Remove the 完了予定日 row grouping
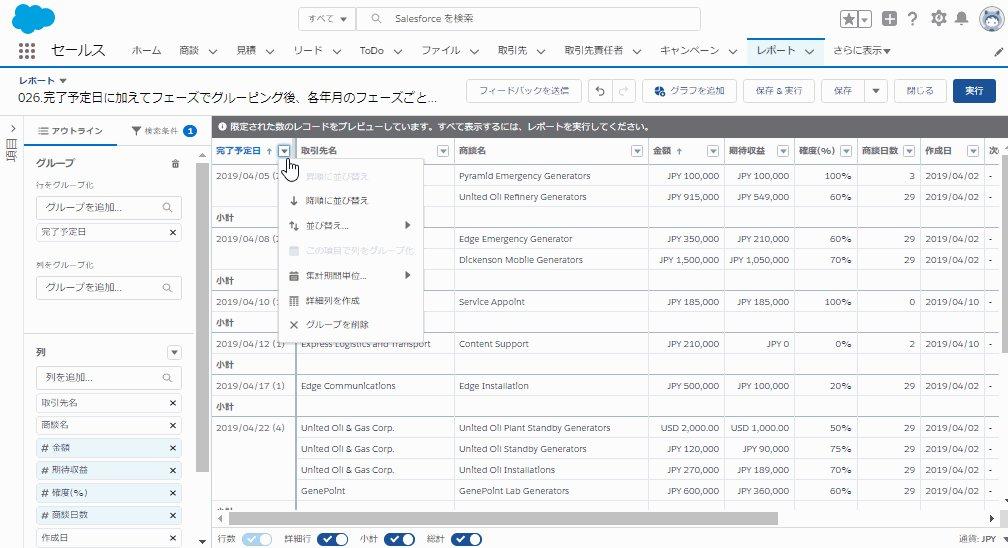Viewport: 1008px width, 548px height. coord(173,232)
